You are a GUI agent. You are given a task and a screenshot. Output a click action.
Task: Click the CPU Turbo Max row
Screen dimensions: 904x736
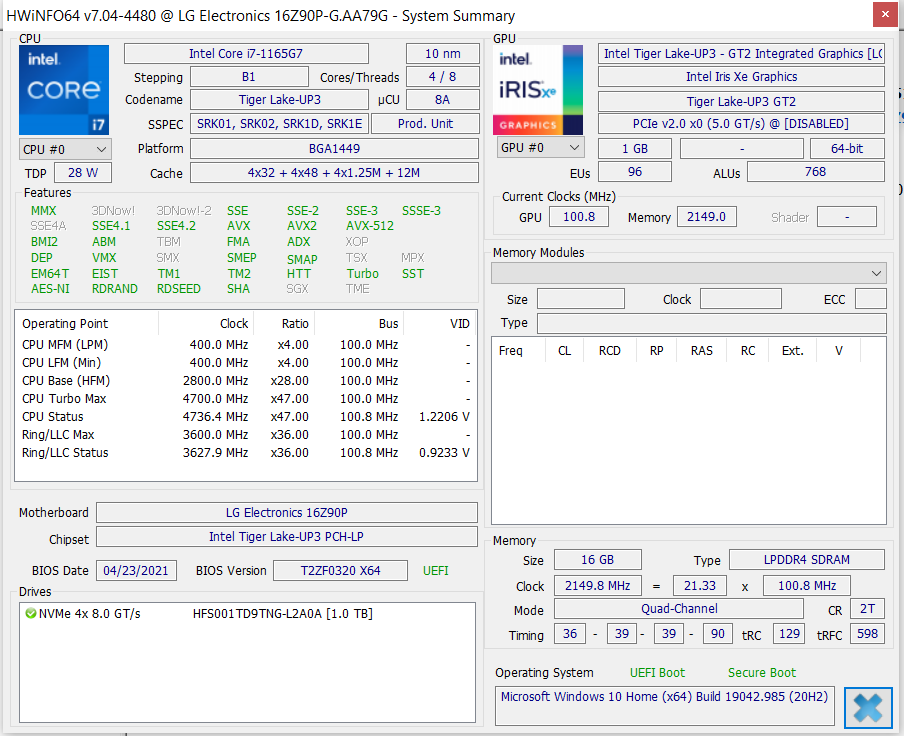tap(246, 399)
